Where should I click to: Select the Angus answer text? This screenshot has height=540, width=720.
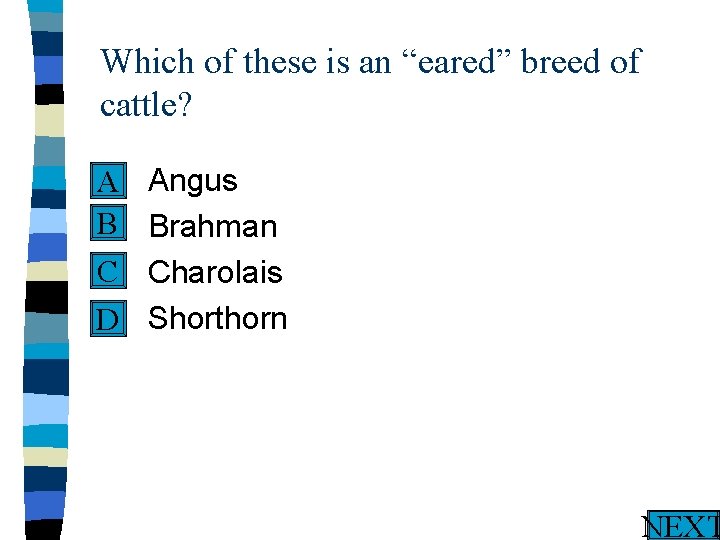(193, 181)
